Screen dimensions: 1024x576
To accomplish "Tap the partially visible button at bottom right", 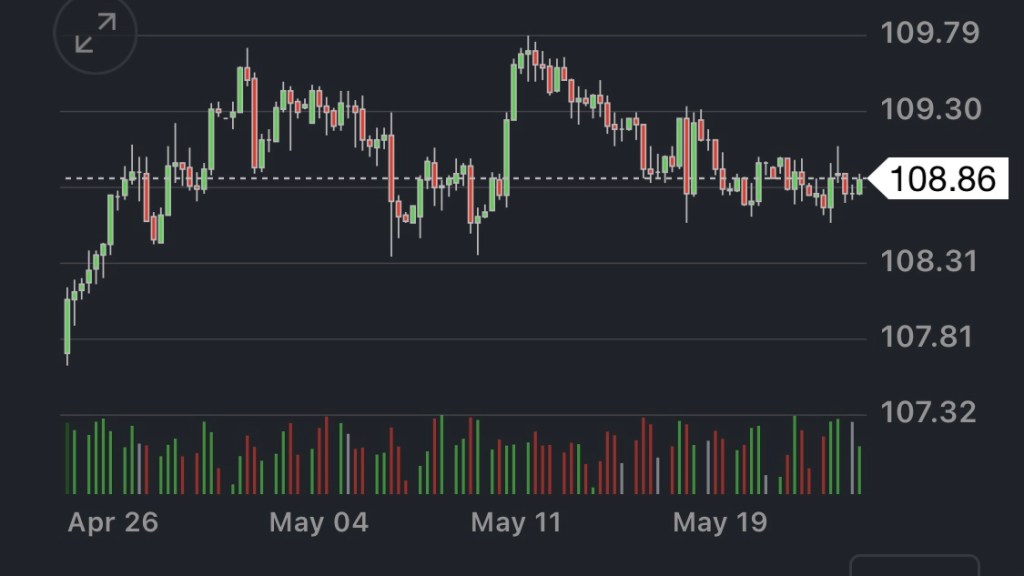I will pos(914,566).
